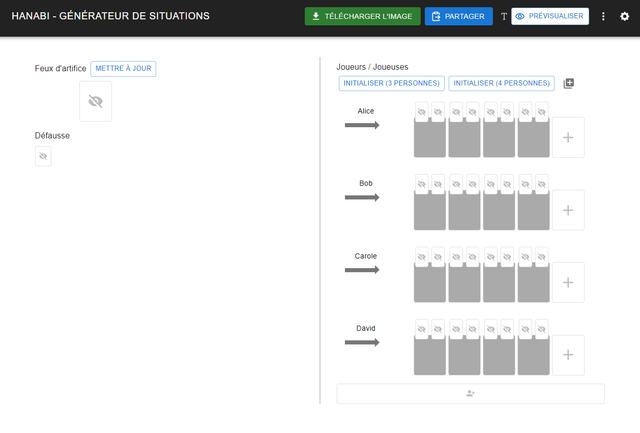This screenshot has width=640, height=433.
Task: Toggle left hint tag on Alice's first card
Action: [x=422, y=112]
